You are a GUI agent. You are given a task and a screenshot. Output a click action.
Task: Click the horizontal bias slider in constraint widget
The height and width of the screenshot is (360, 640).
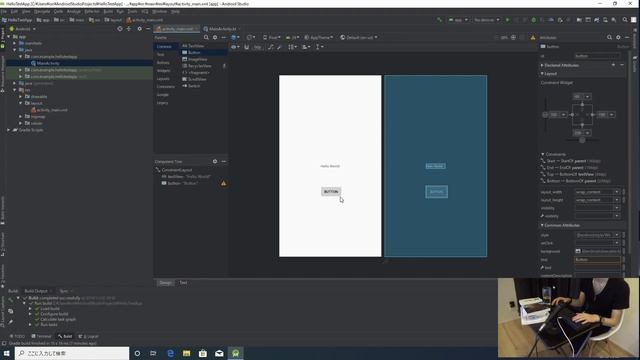tap(582, 140)
